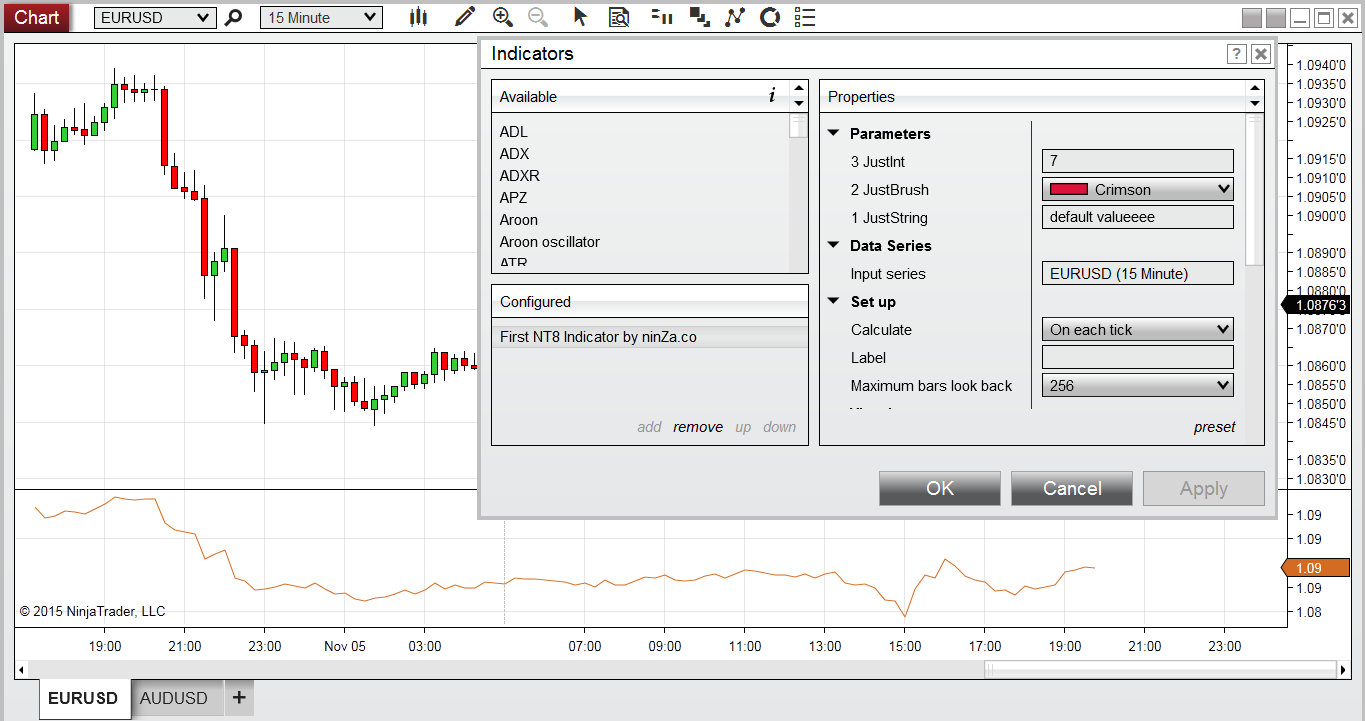
Task: Click the down arrow in Available header
Action: 798,103
